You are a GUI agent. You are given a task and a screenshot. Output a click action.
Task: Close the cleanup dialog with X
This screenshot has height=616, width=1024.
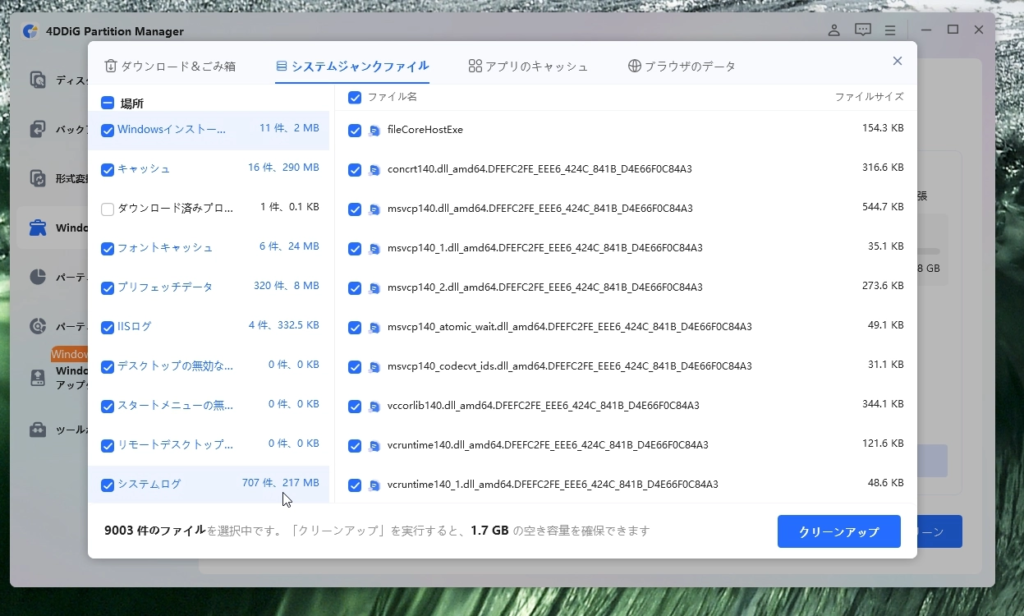pos(897,61)
